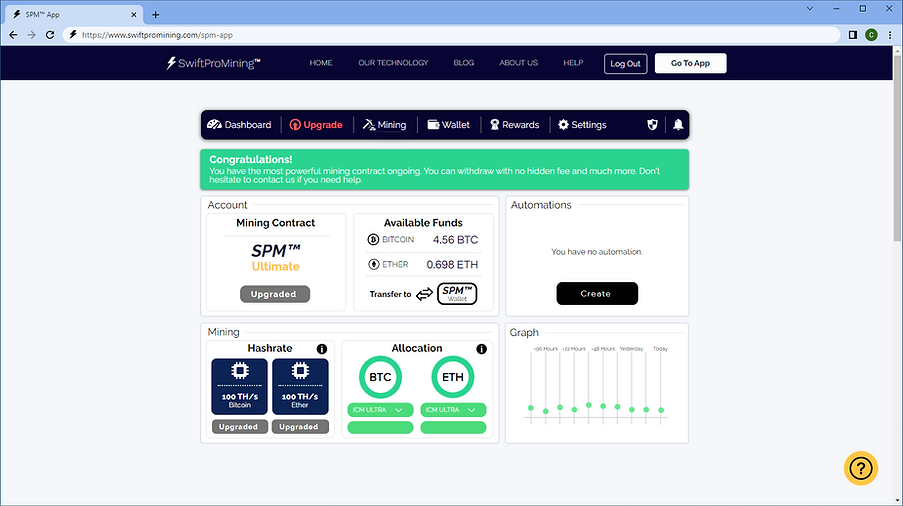The height and width of the screenshot is (506, 903).
Task: Click the 'Transfer to' label
Action: 390,294
